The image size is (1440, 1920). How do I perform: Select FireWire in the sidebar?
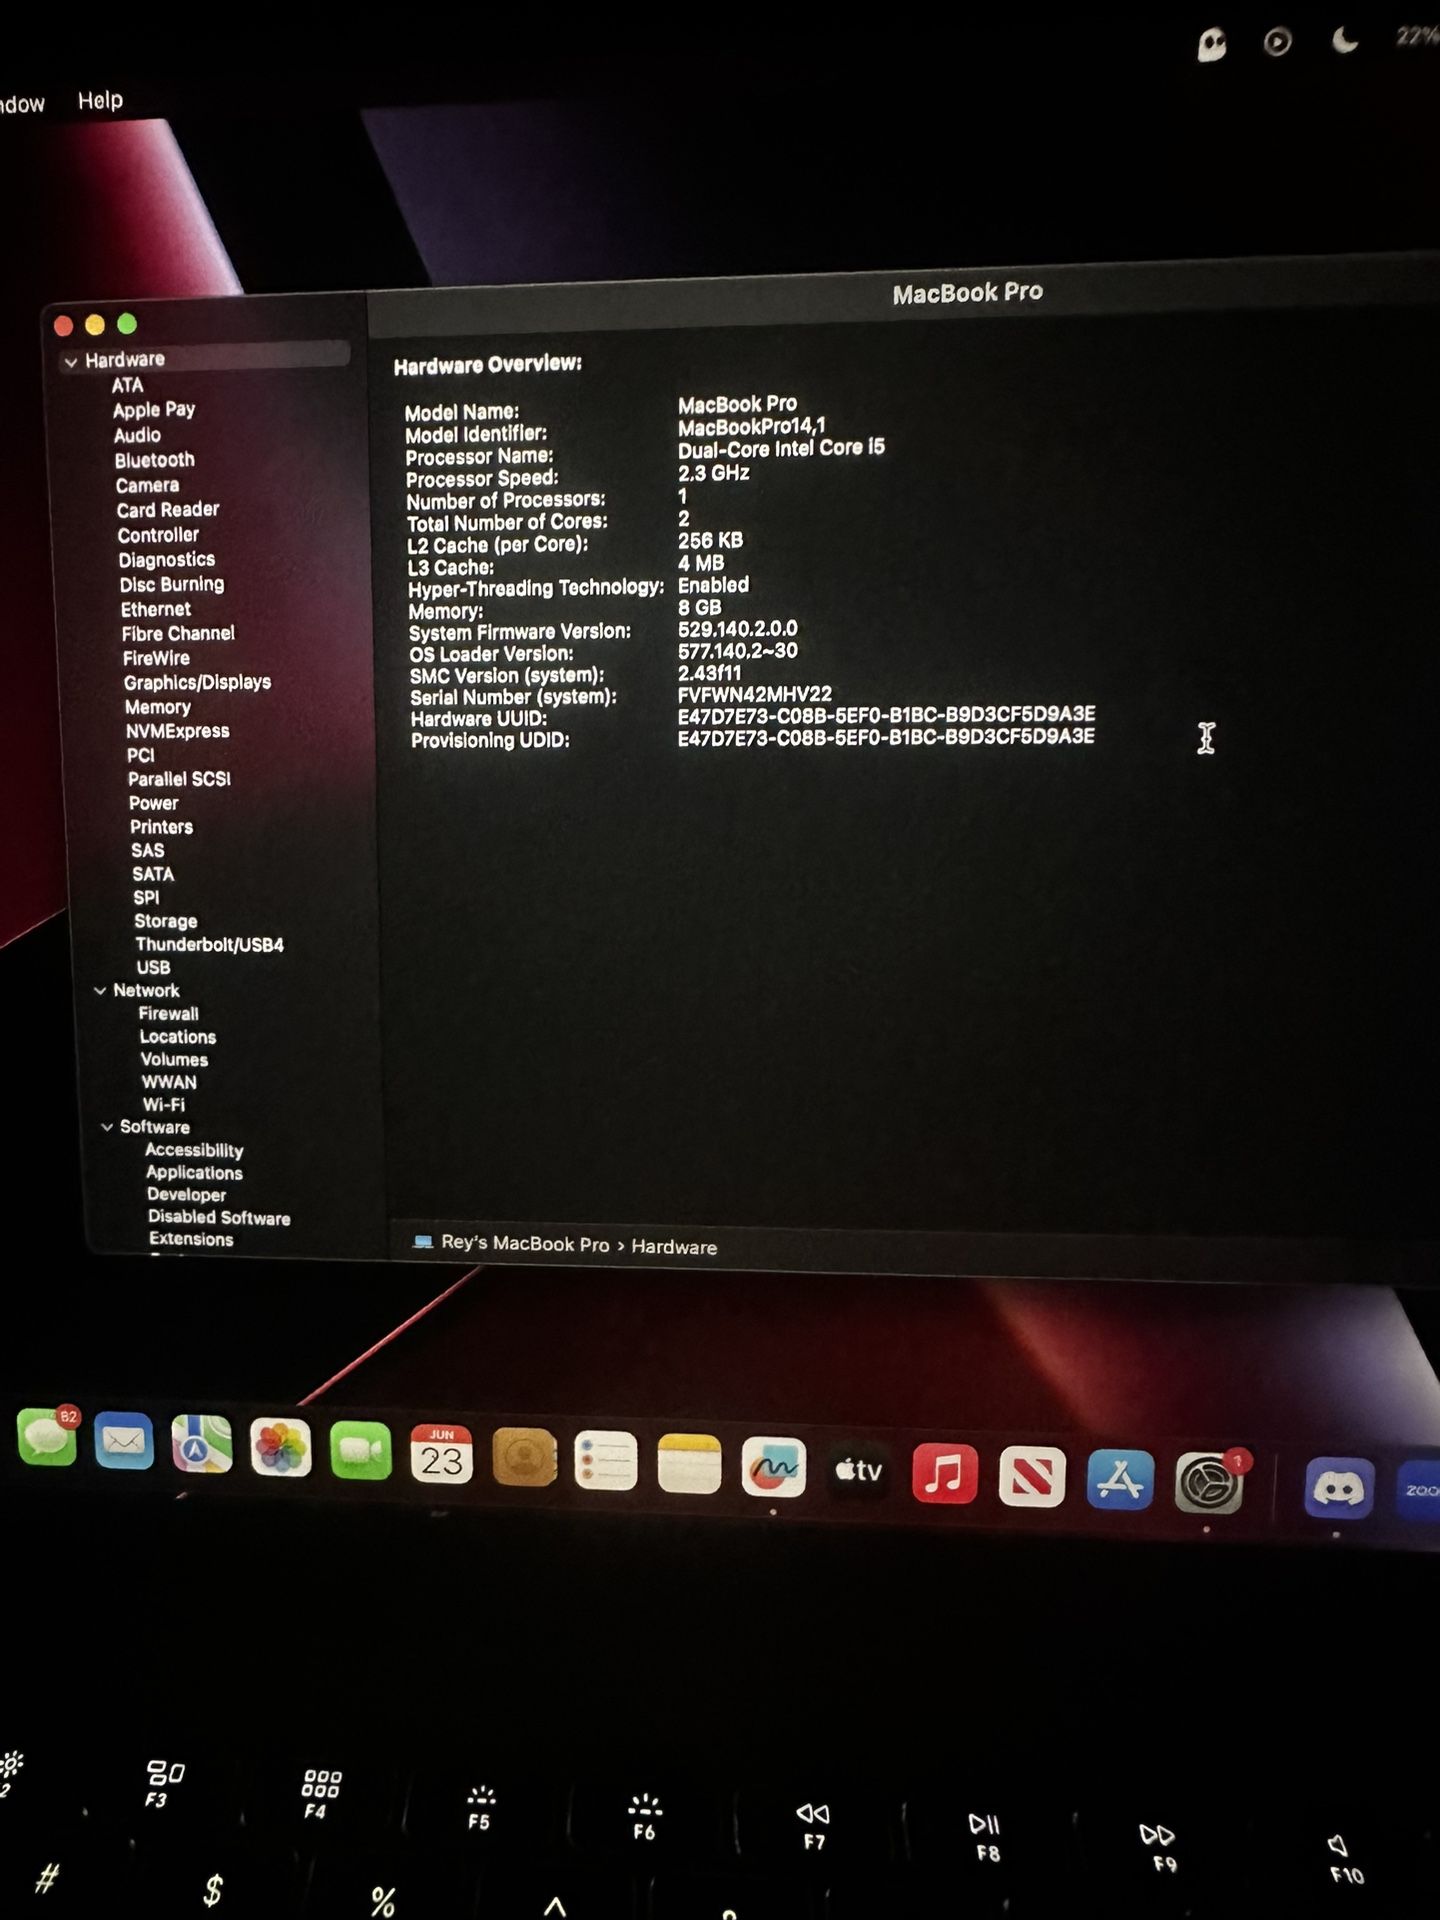(x=156, y=658)
